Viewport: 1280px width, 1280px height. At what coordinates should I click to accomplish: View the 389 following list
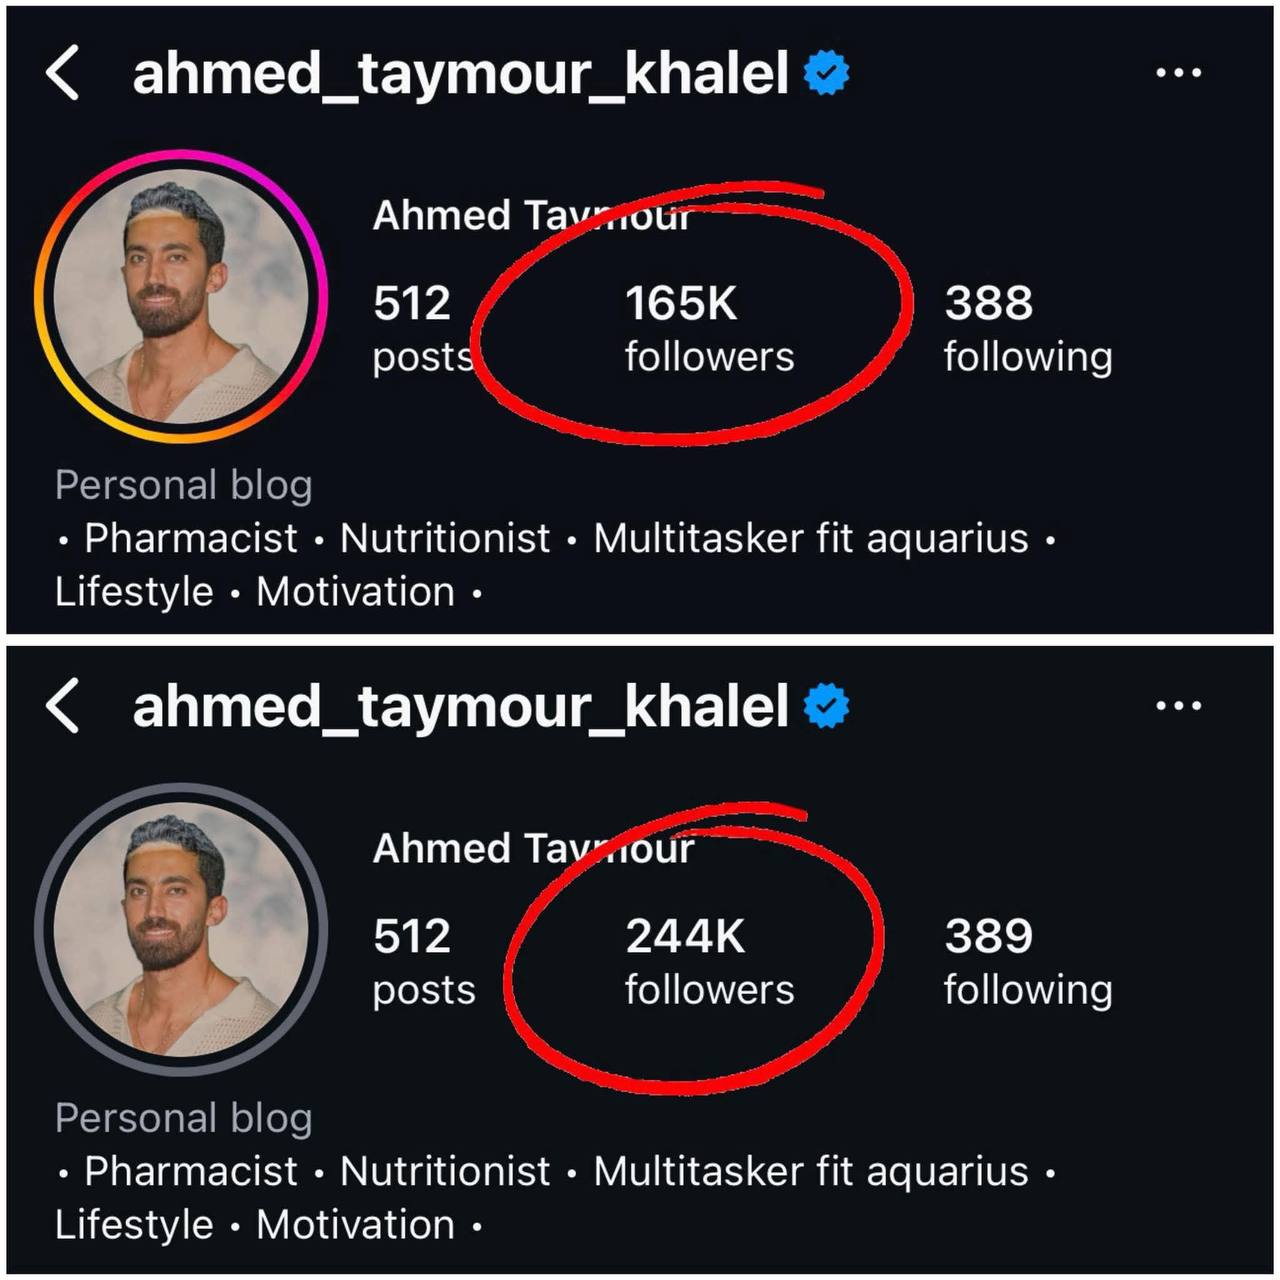point(1027,961)
